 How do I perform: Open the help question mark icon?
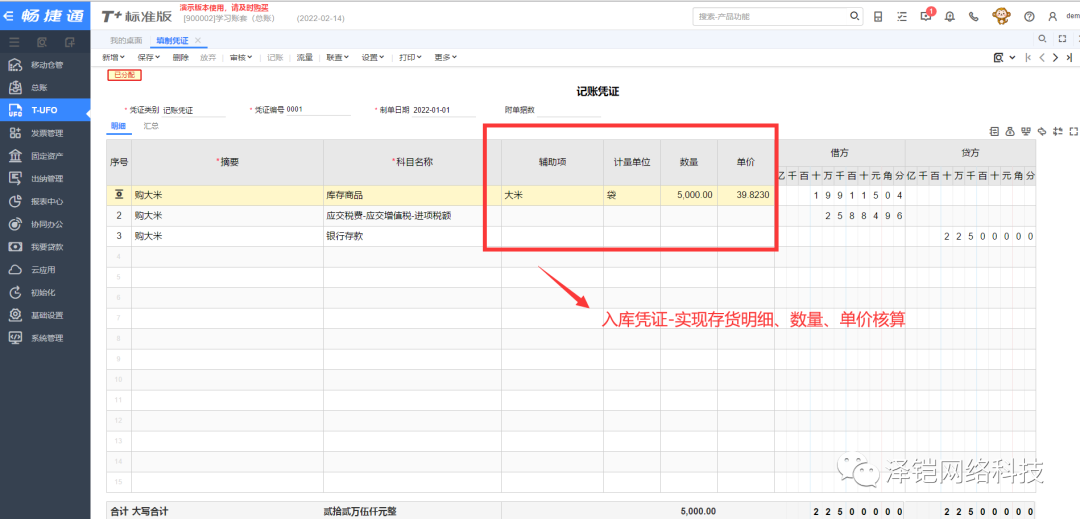[x=1027, y=16]
